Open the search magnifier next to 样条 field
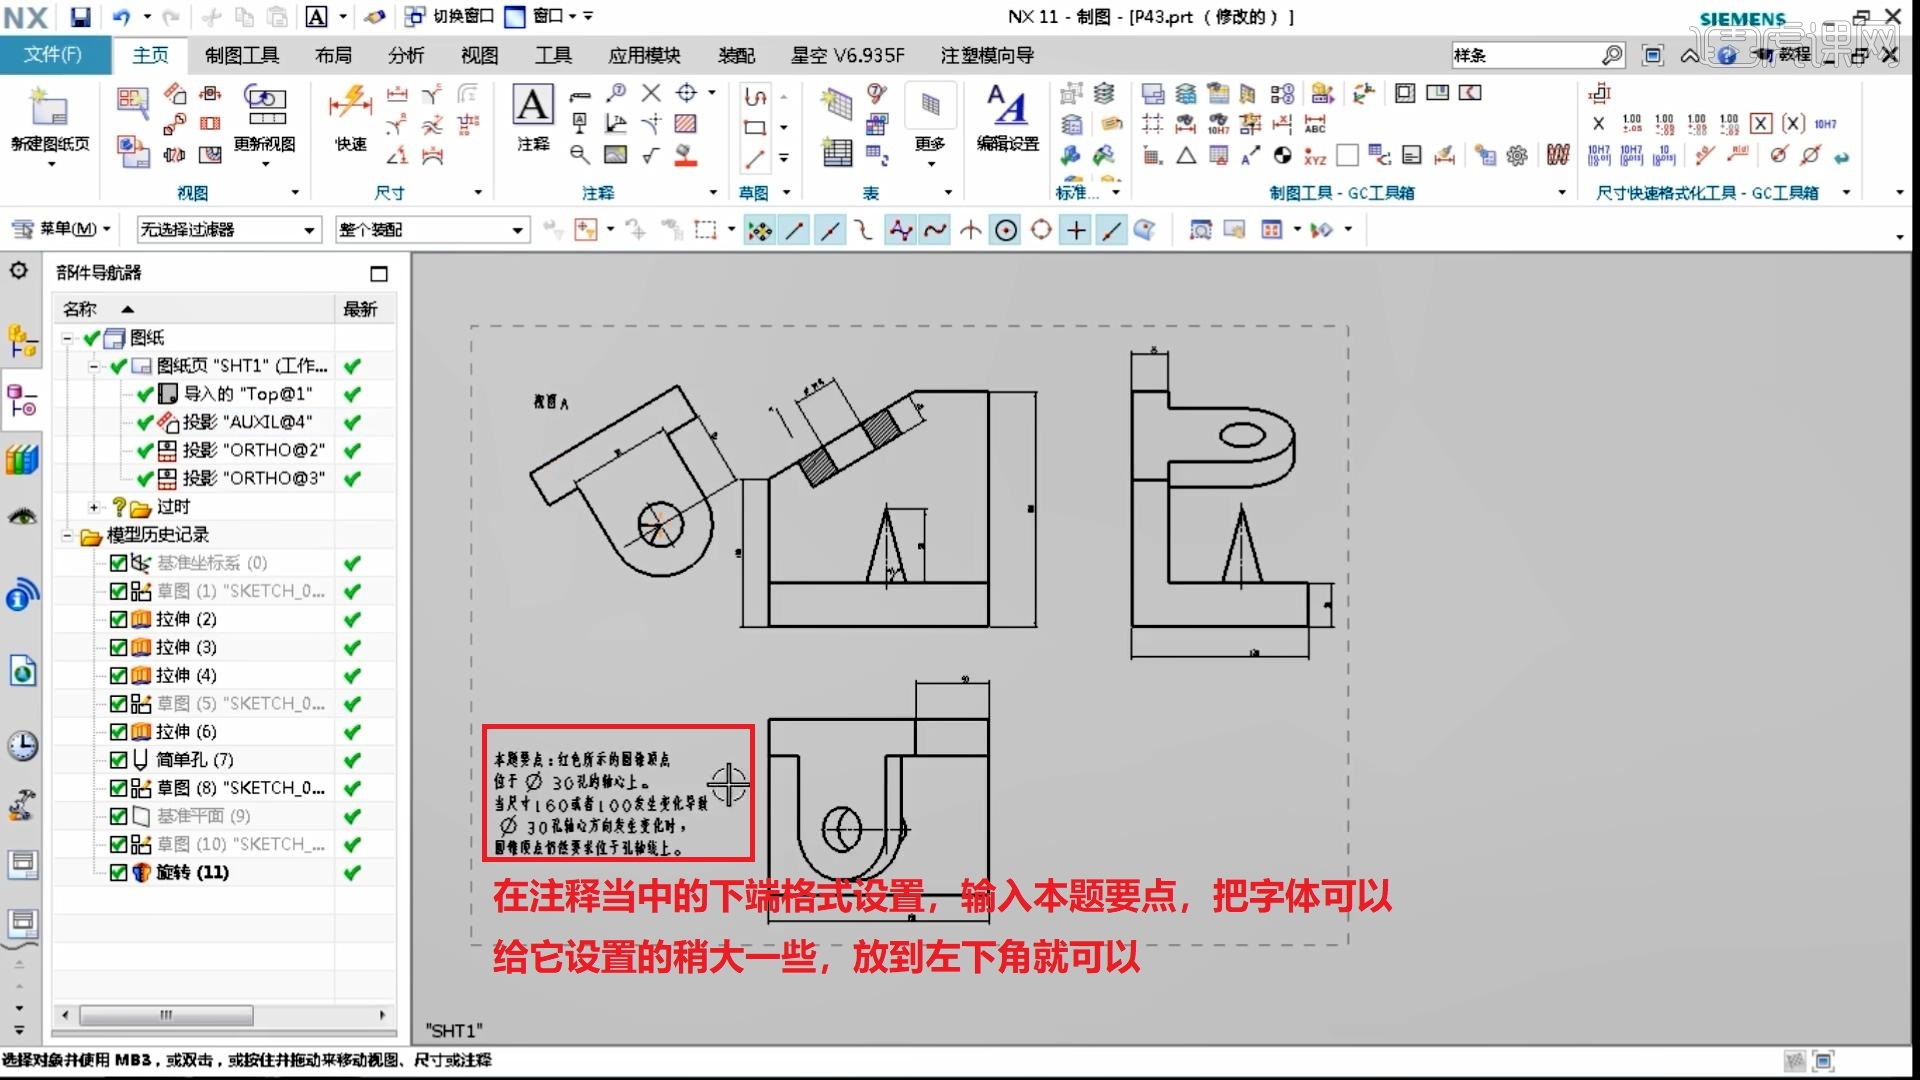This screenshot has height=1080, width=1920. [1611, 55]
